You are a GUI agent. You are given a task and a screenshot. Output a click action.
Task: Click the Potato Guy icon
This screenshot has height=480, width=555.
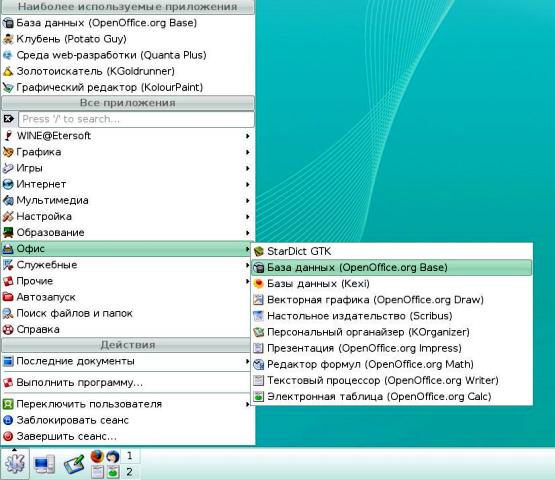tap(8, 39)
